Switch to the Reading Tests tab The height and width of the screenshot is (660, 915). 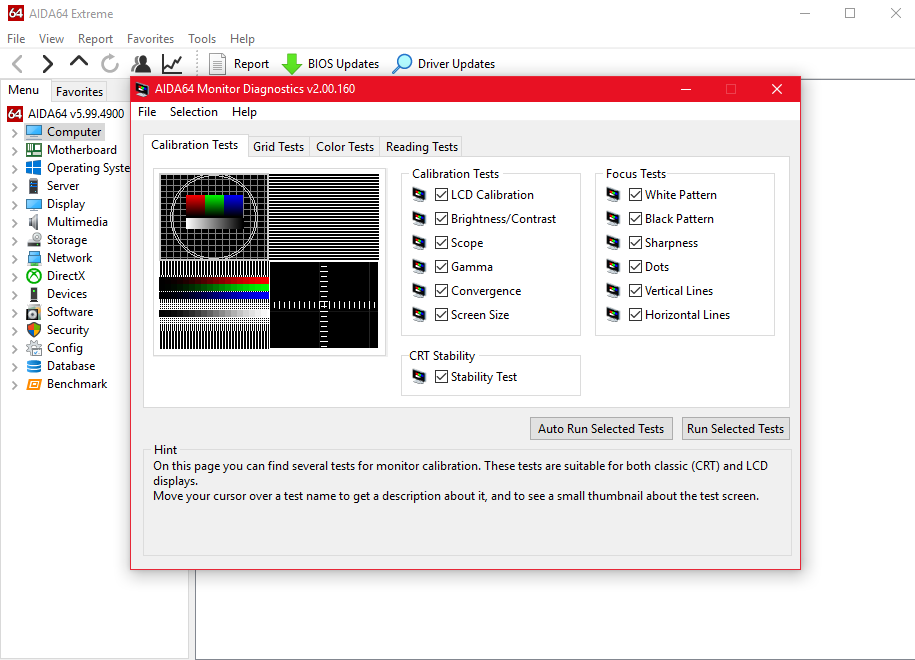pos(421,147)
